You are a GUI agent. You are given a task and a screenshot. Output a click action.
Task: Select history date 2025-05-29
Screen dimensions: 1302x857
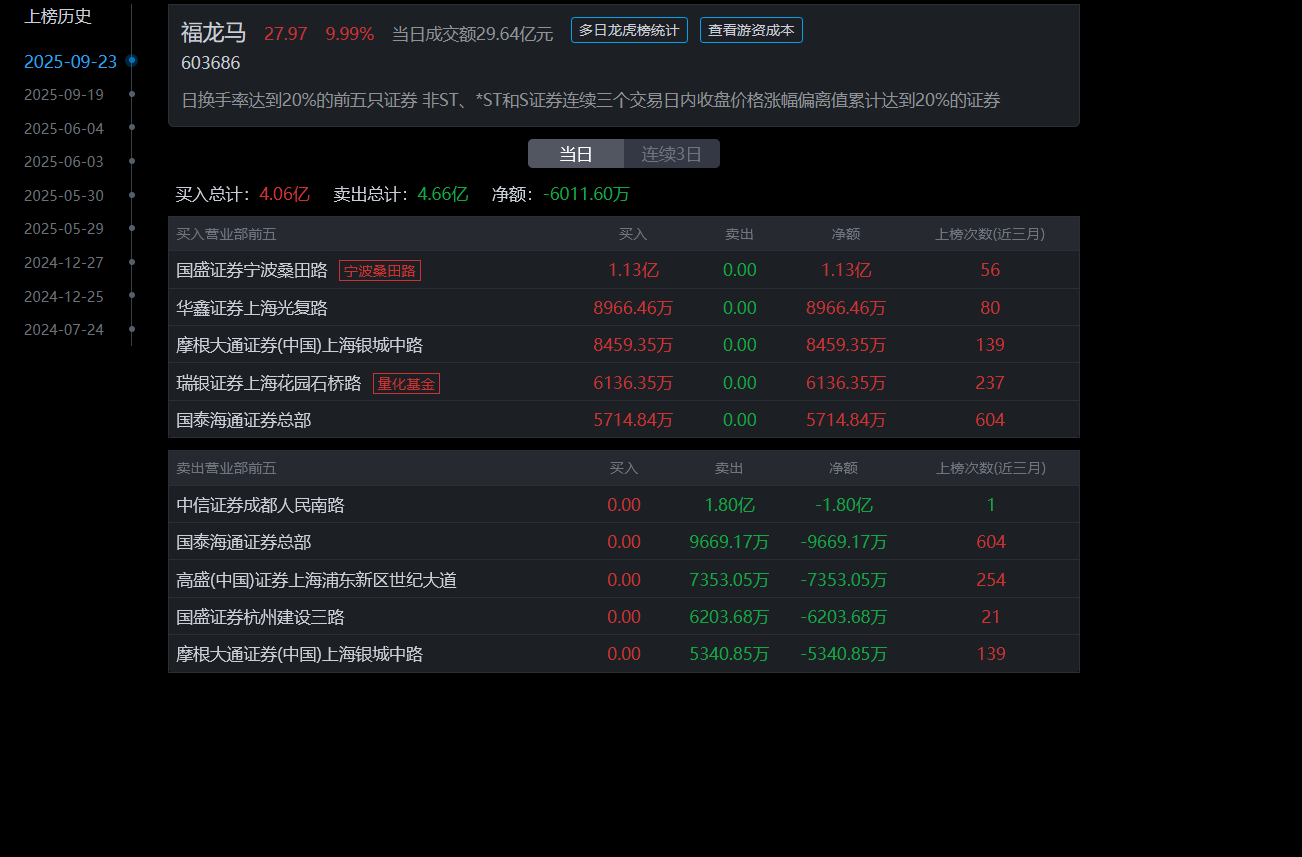(x=64, y=229)
